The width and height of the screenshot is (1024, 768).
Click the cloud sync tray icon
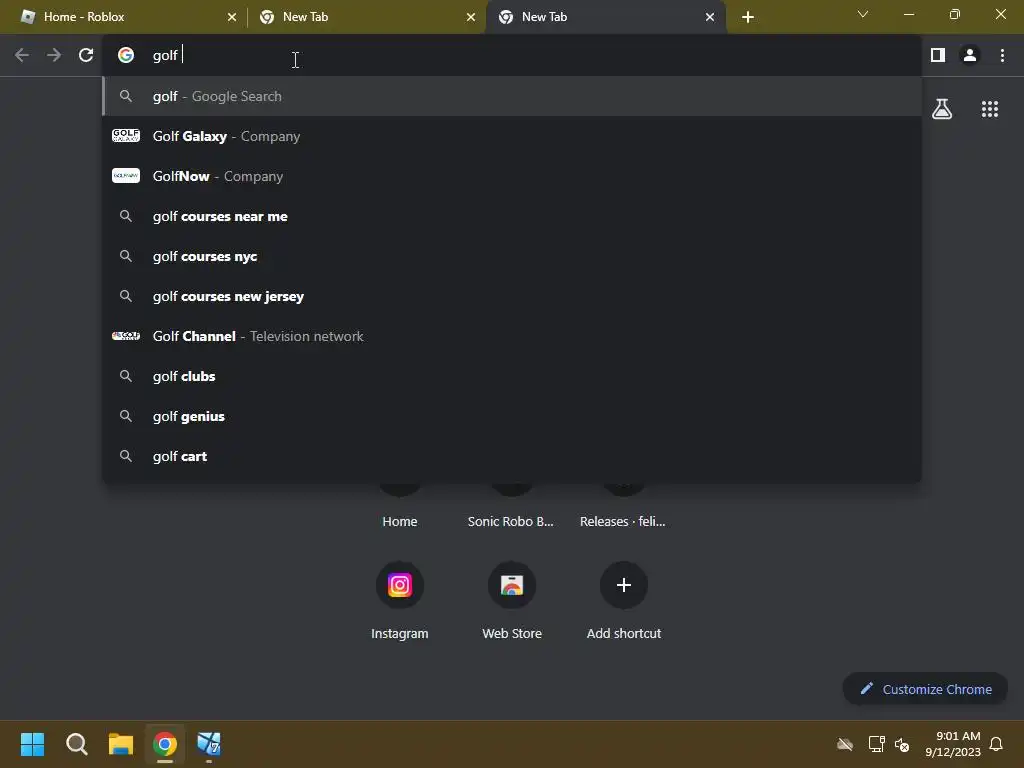(x=845, y=744)
